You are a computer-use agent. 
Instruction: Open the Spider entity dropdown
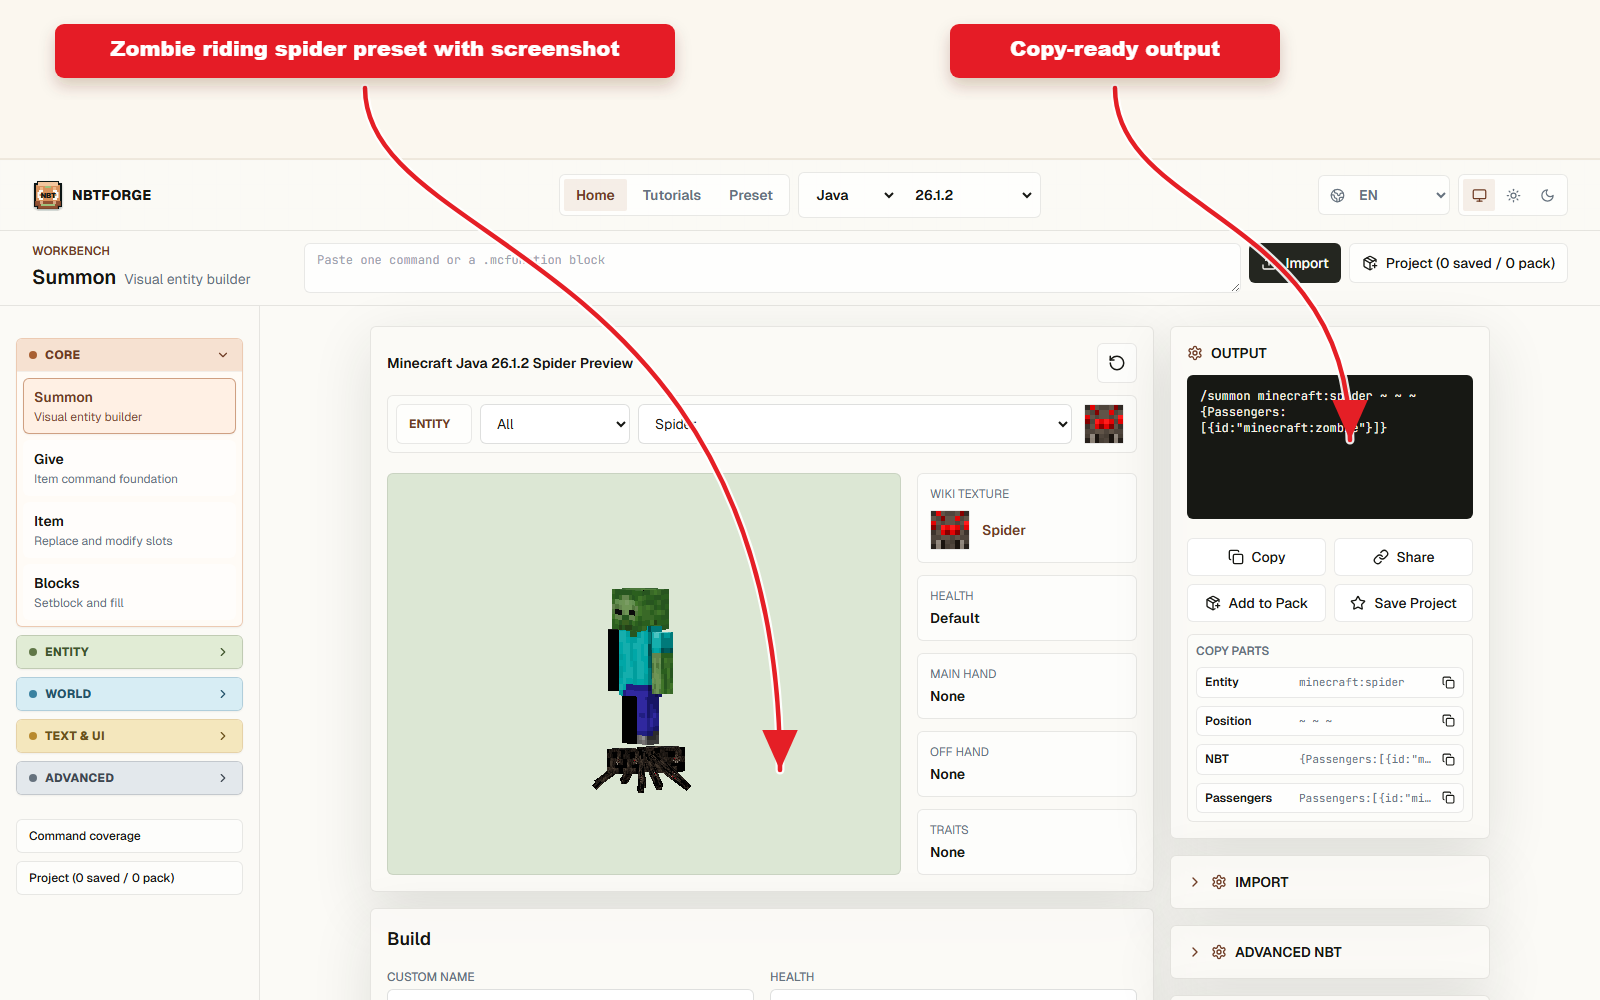[855, 424]
